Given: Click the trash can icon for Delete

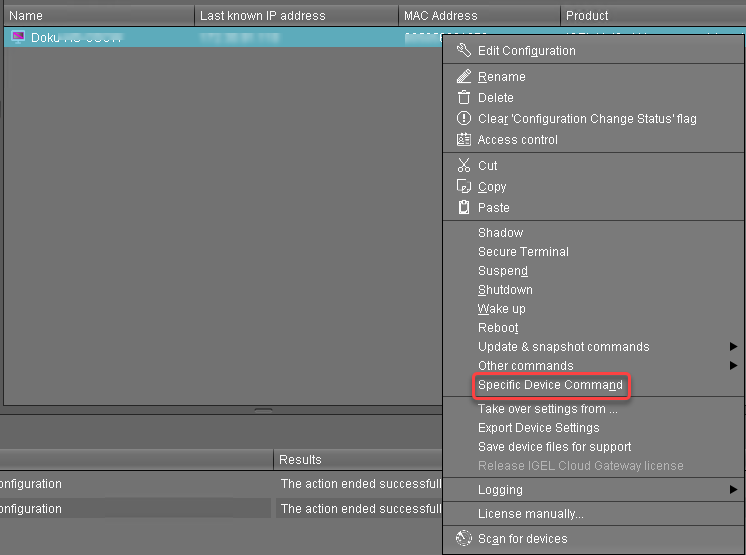Looking at the screenshot, I should click(x=463, y=98).
